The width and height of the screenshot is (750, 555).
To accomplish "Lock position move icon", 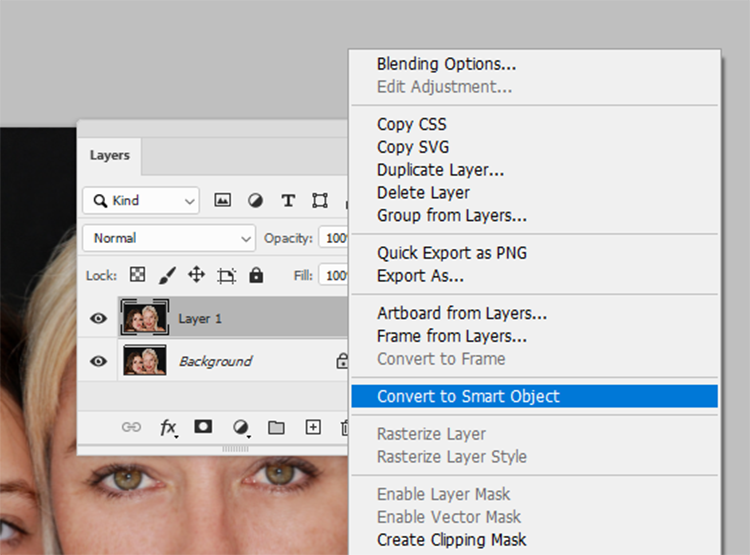I will pyautogui.click(x=196, y=275).
